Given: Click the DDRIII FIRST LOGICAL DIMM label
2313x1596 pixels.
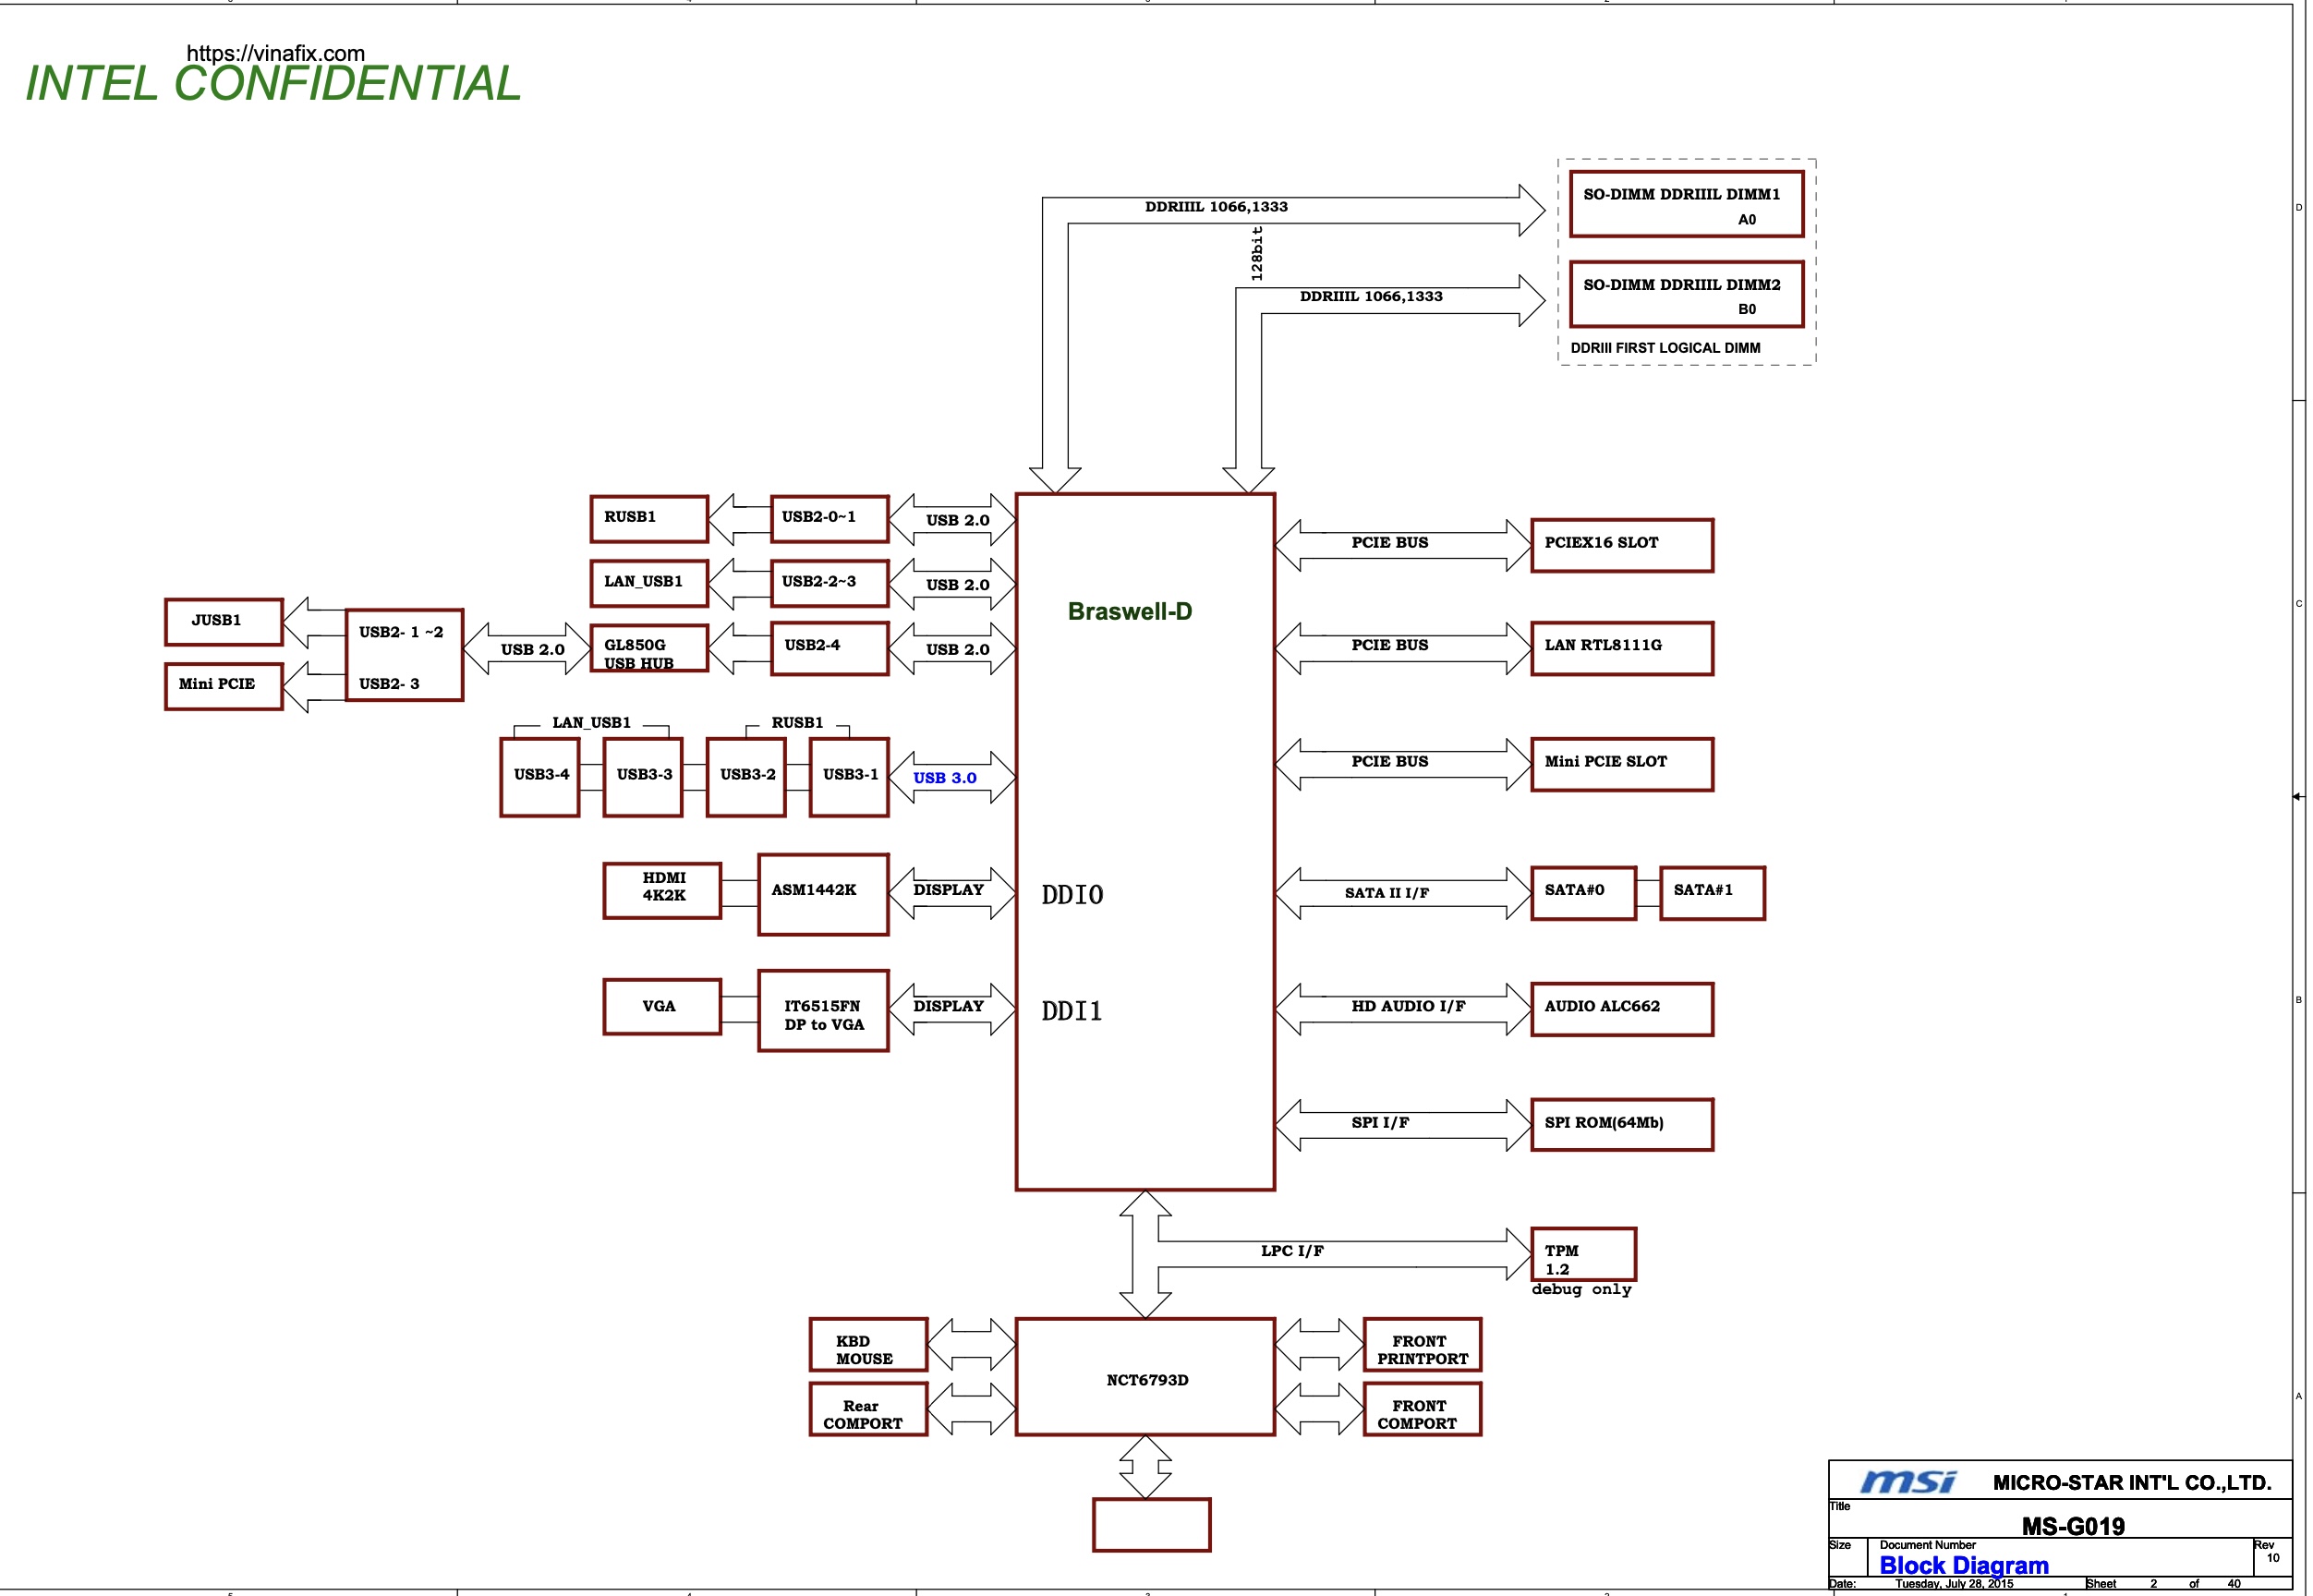Looking at the screenshot, I should pyautogui.click(x=1665, y=348).
